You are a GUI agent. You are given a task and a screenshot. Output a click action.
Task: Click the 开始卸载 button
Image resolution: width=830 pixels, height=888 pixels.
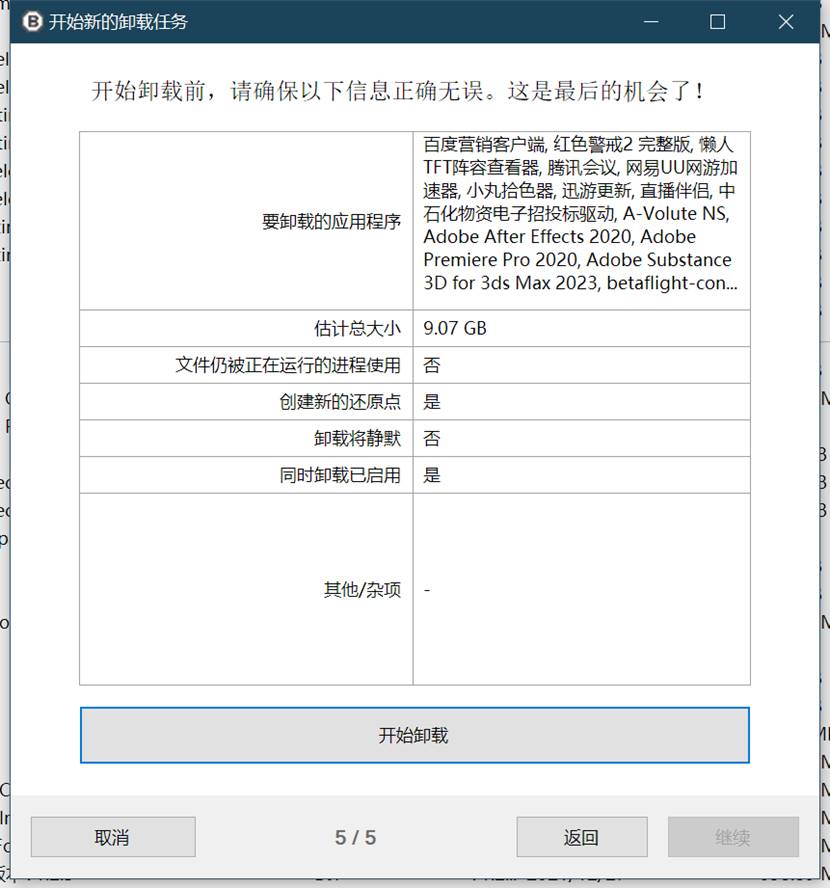[414, 735]
